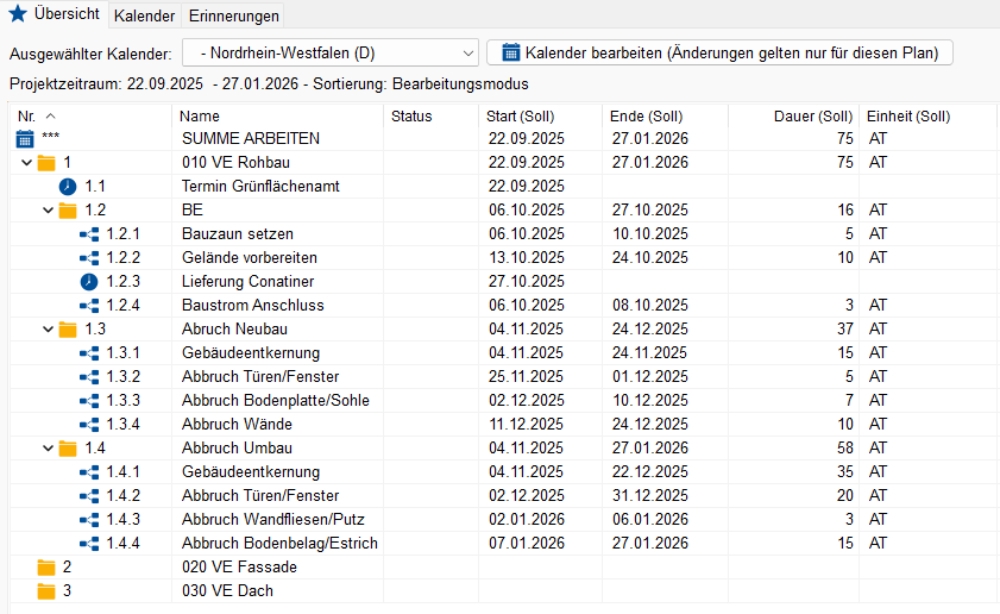Click folder icon of row 1.2 BE

tap(68, 210)
